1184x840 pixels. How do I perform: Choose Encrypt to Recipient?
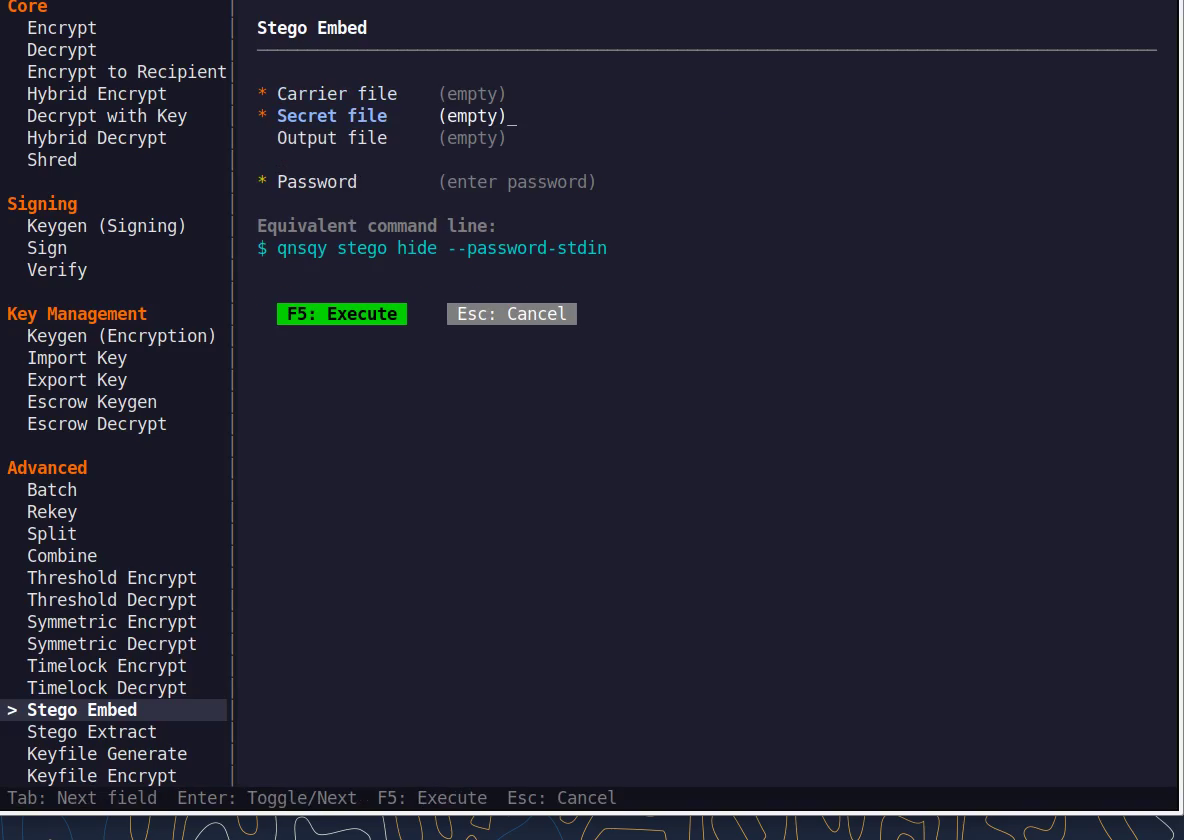tap(127, 72)
